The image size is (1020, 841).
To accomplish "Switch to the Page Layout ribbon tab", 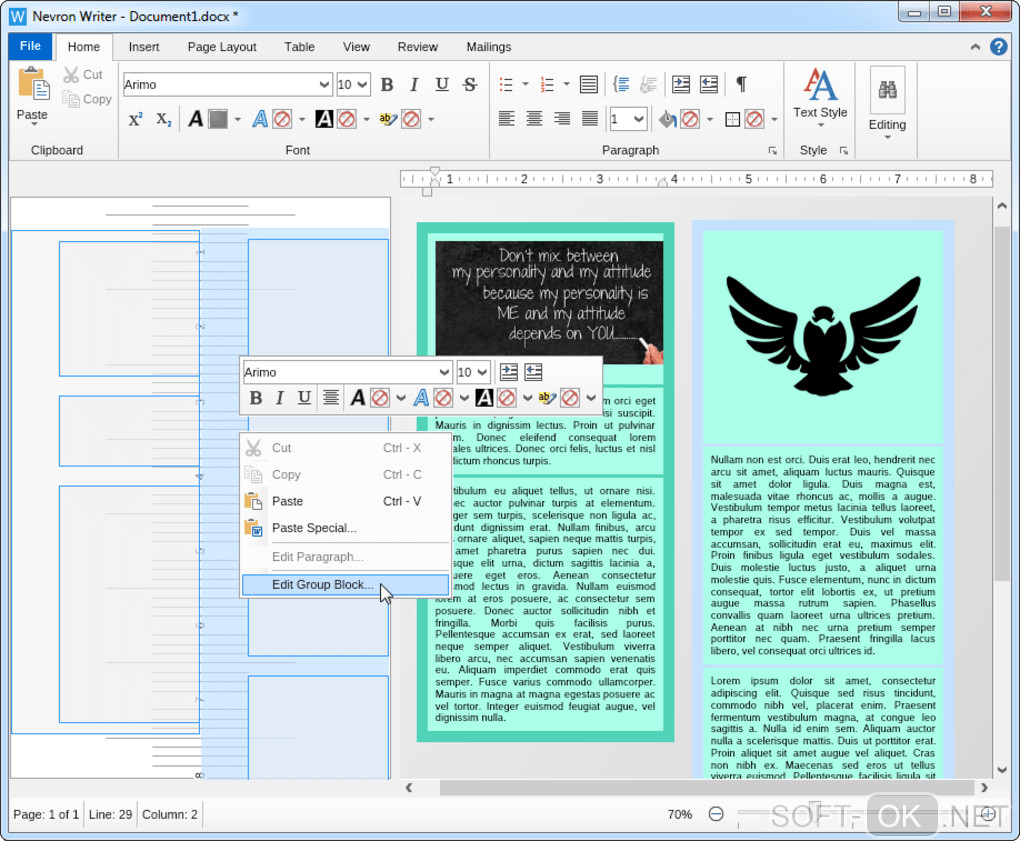I will pos(222,47).
